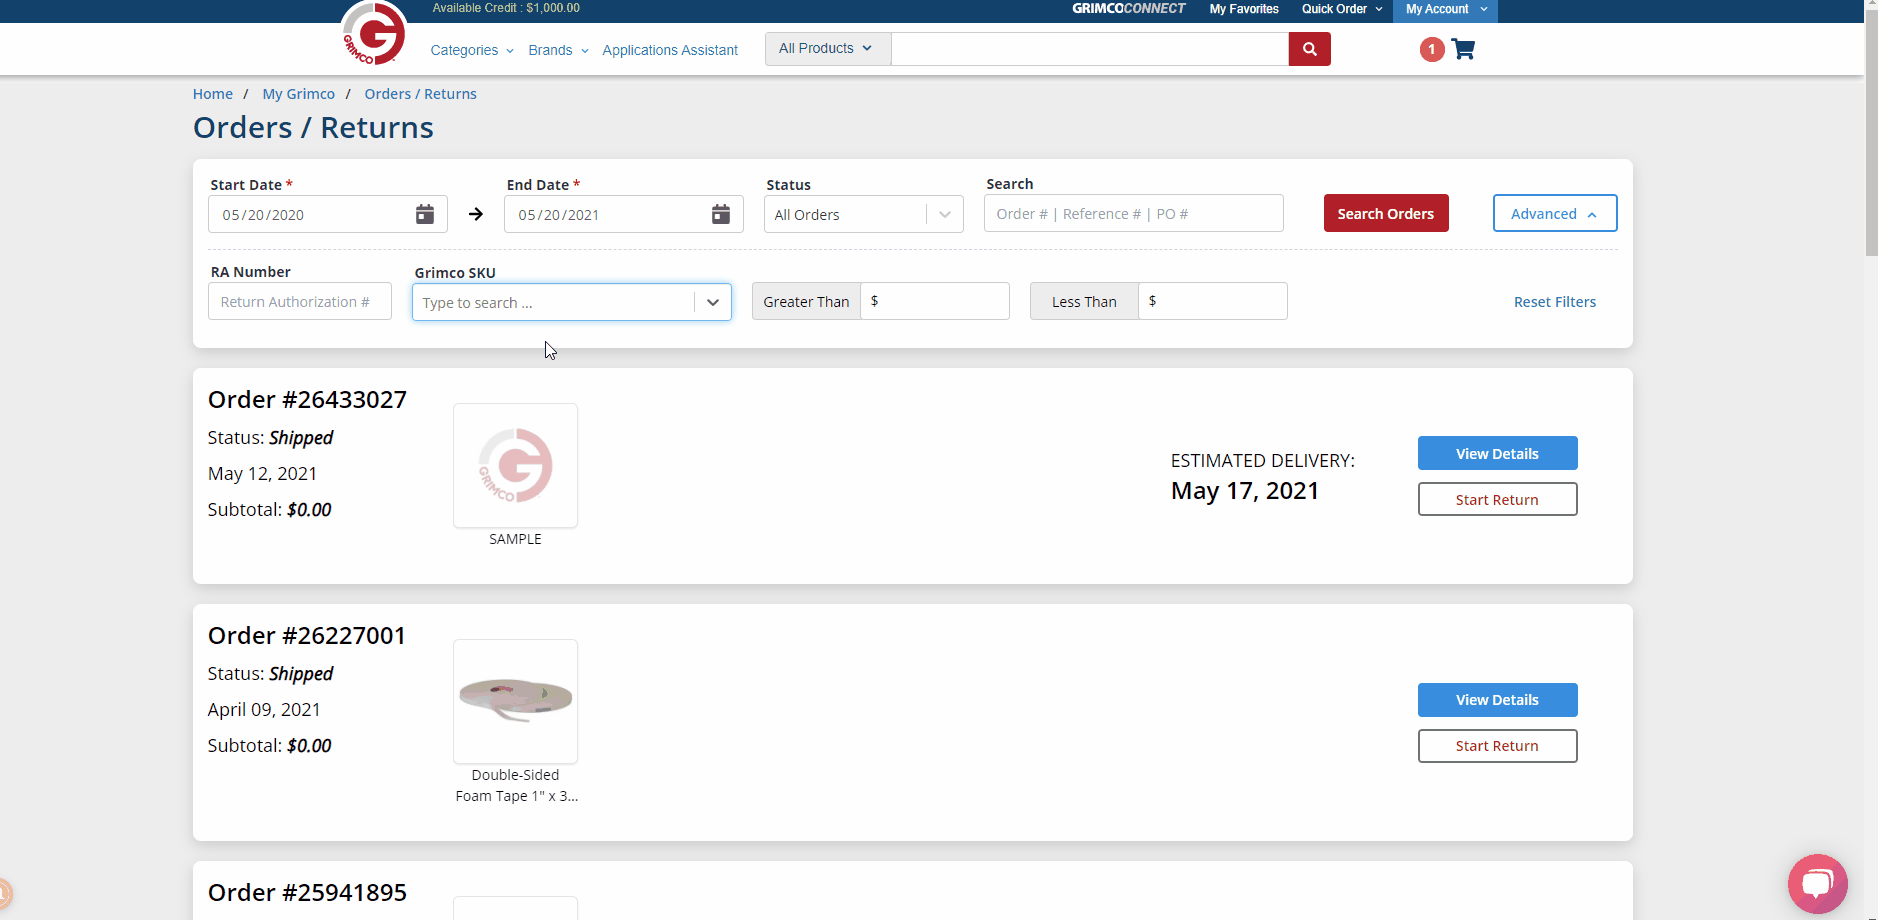The height and width of the screenshot is (920, 1878).
Task: Open the shopping cart
Action: click(x=1463, y=49)
